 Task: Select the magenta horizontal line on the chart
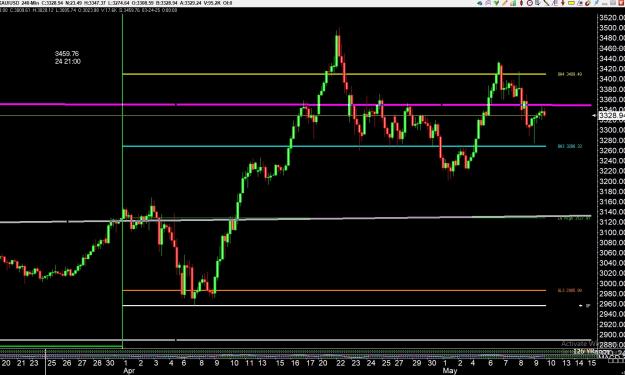(x=295, y=105)
